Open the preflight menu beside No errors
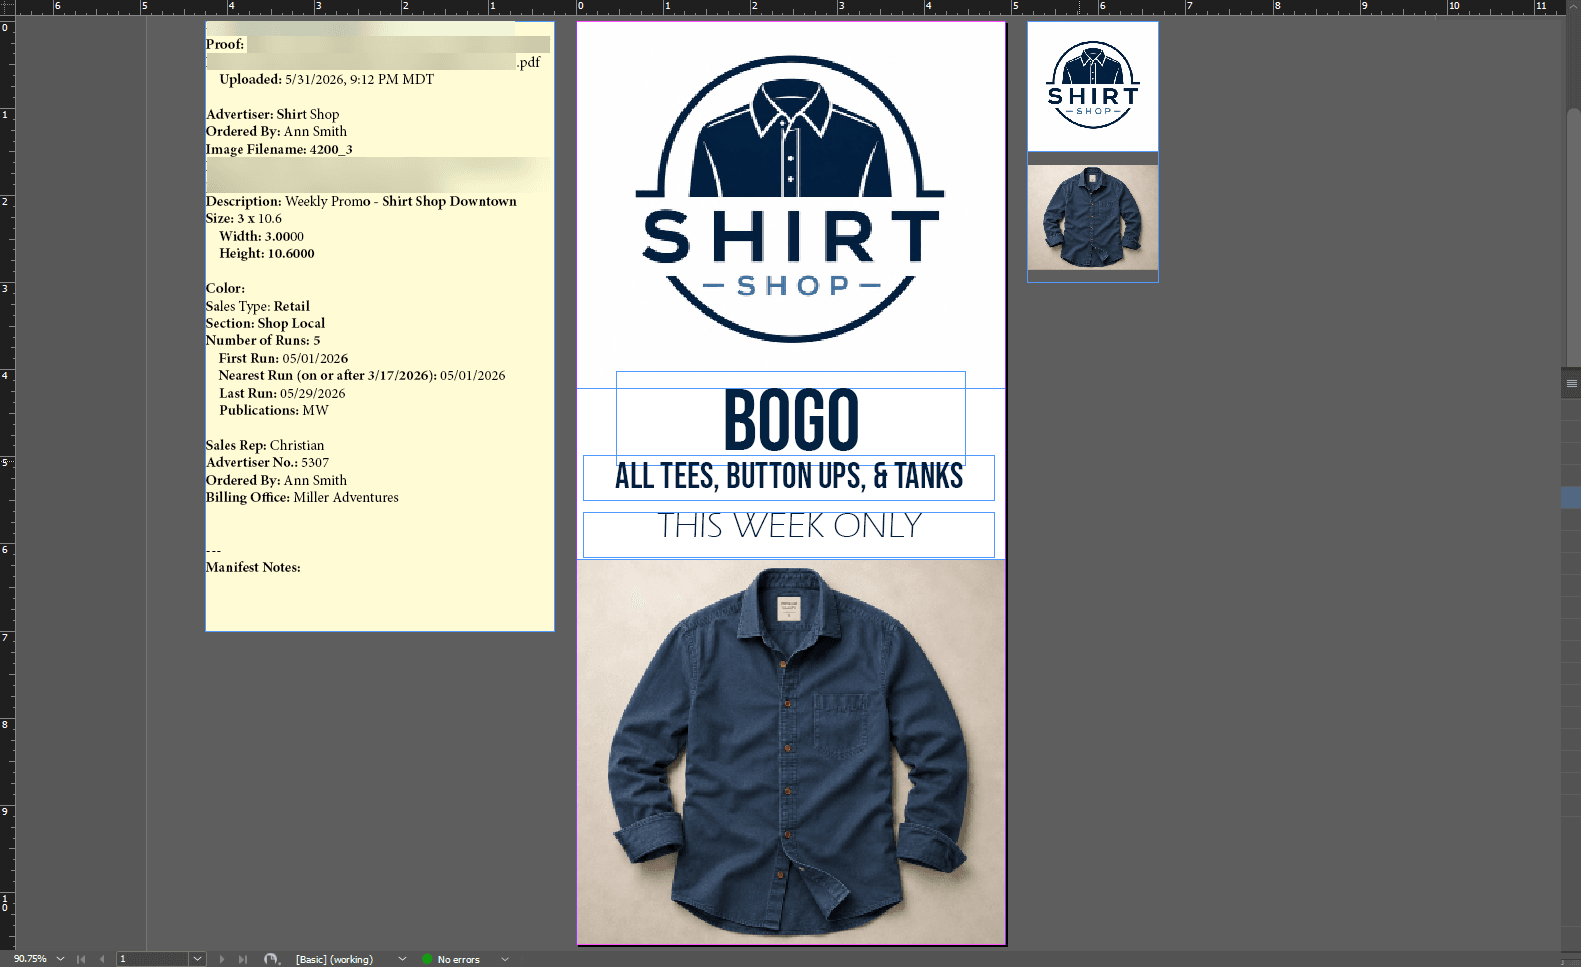This screenshot has height=967, width=1581. click(505, 959)
